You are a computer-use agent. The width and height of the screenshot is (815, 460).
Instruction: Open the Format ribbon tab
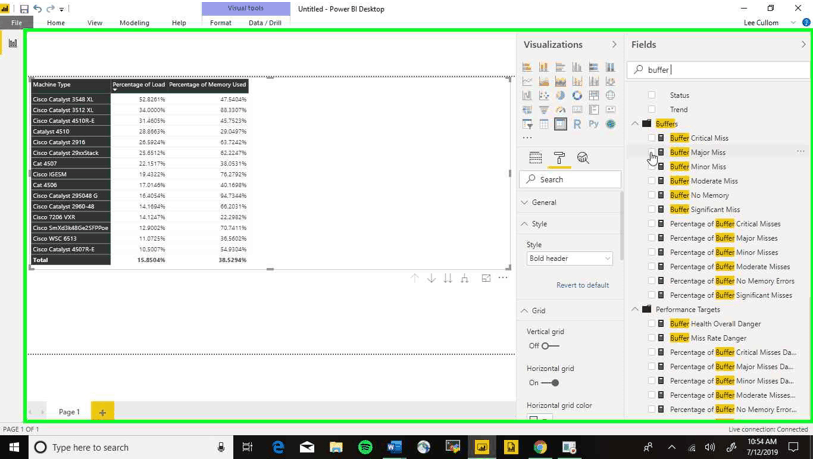[x=220, y=23]
